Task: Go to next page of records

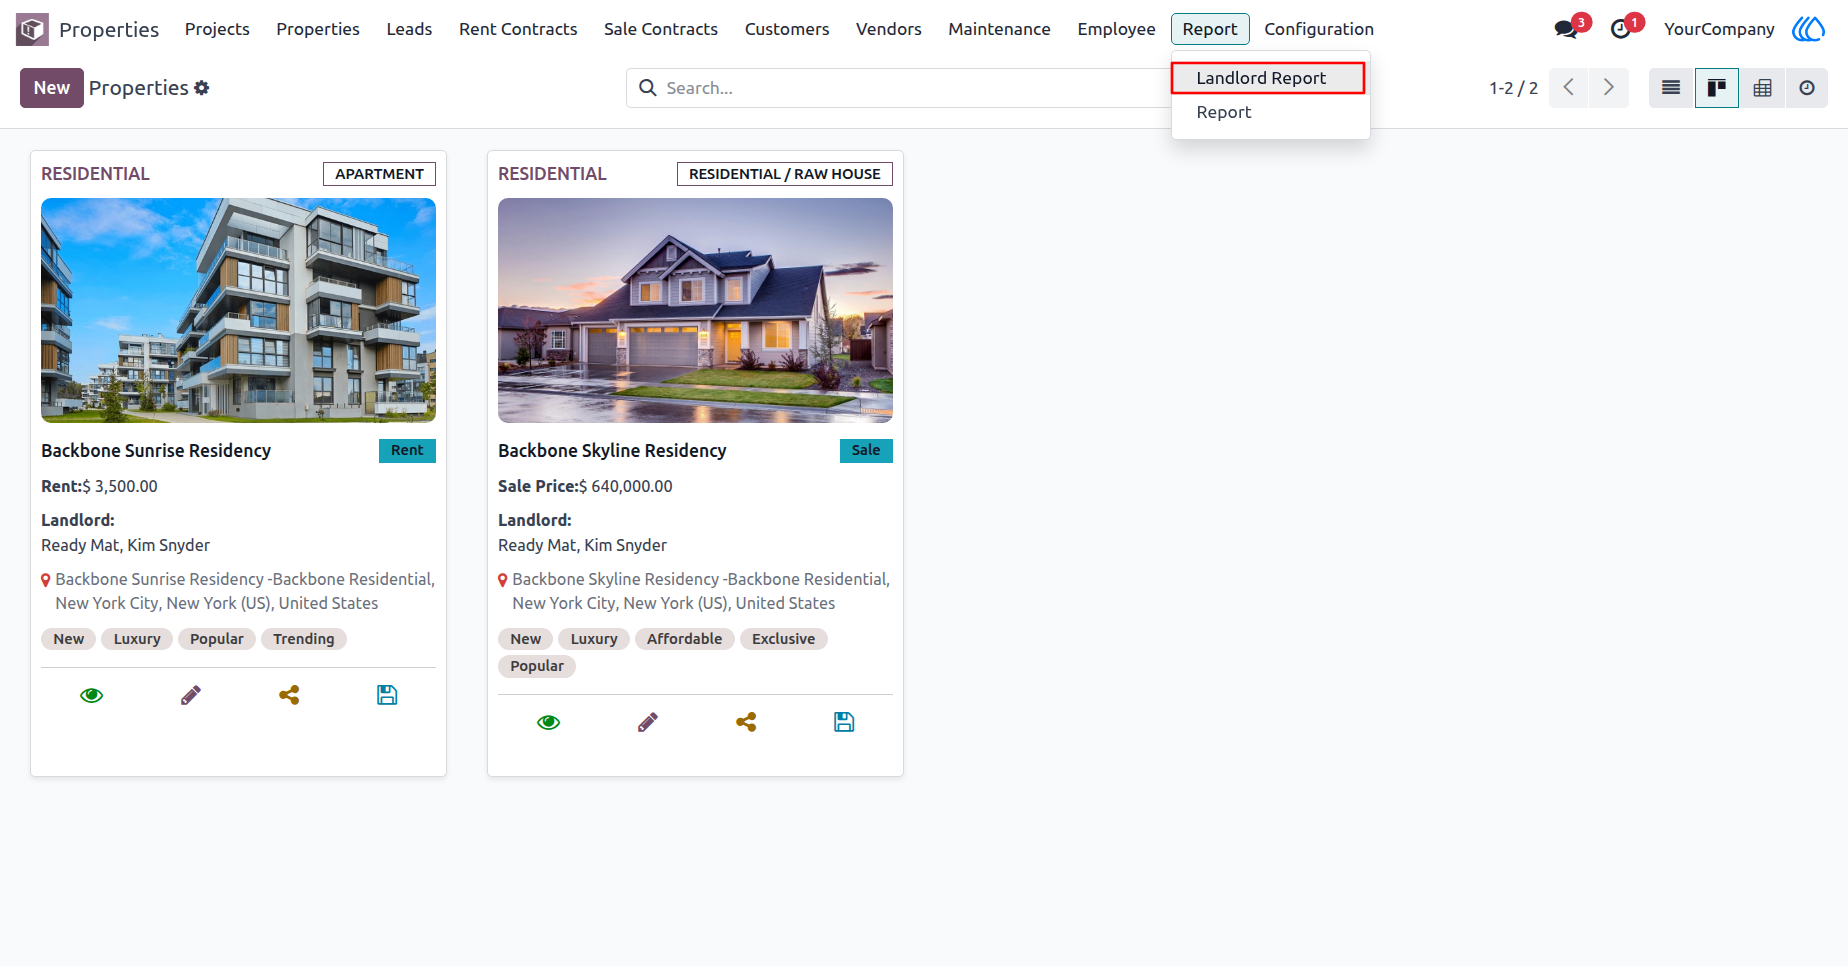Action: 1609,88
